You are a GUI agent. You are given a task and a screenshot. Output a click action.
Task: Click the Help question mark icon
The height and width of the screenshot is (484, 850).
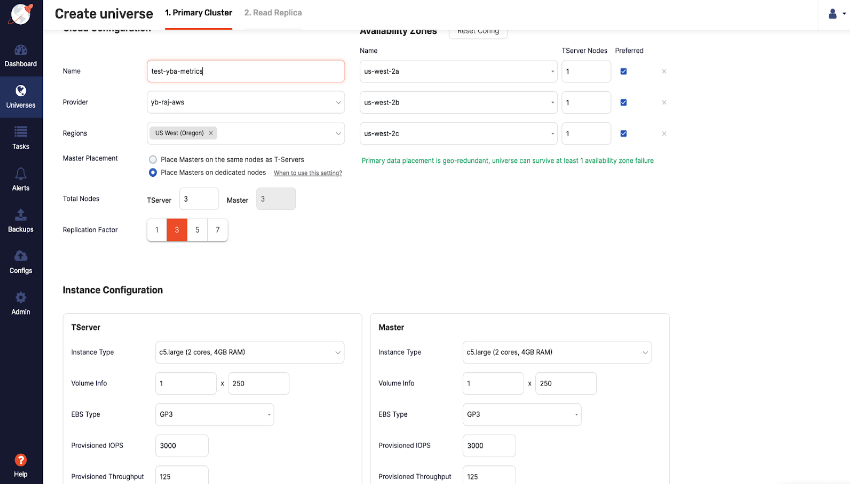pyautogui.click(x=21, y=460)
